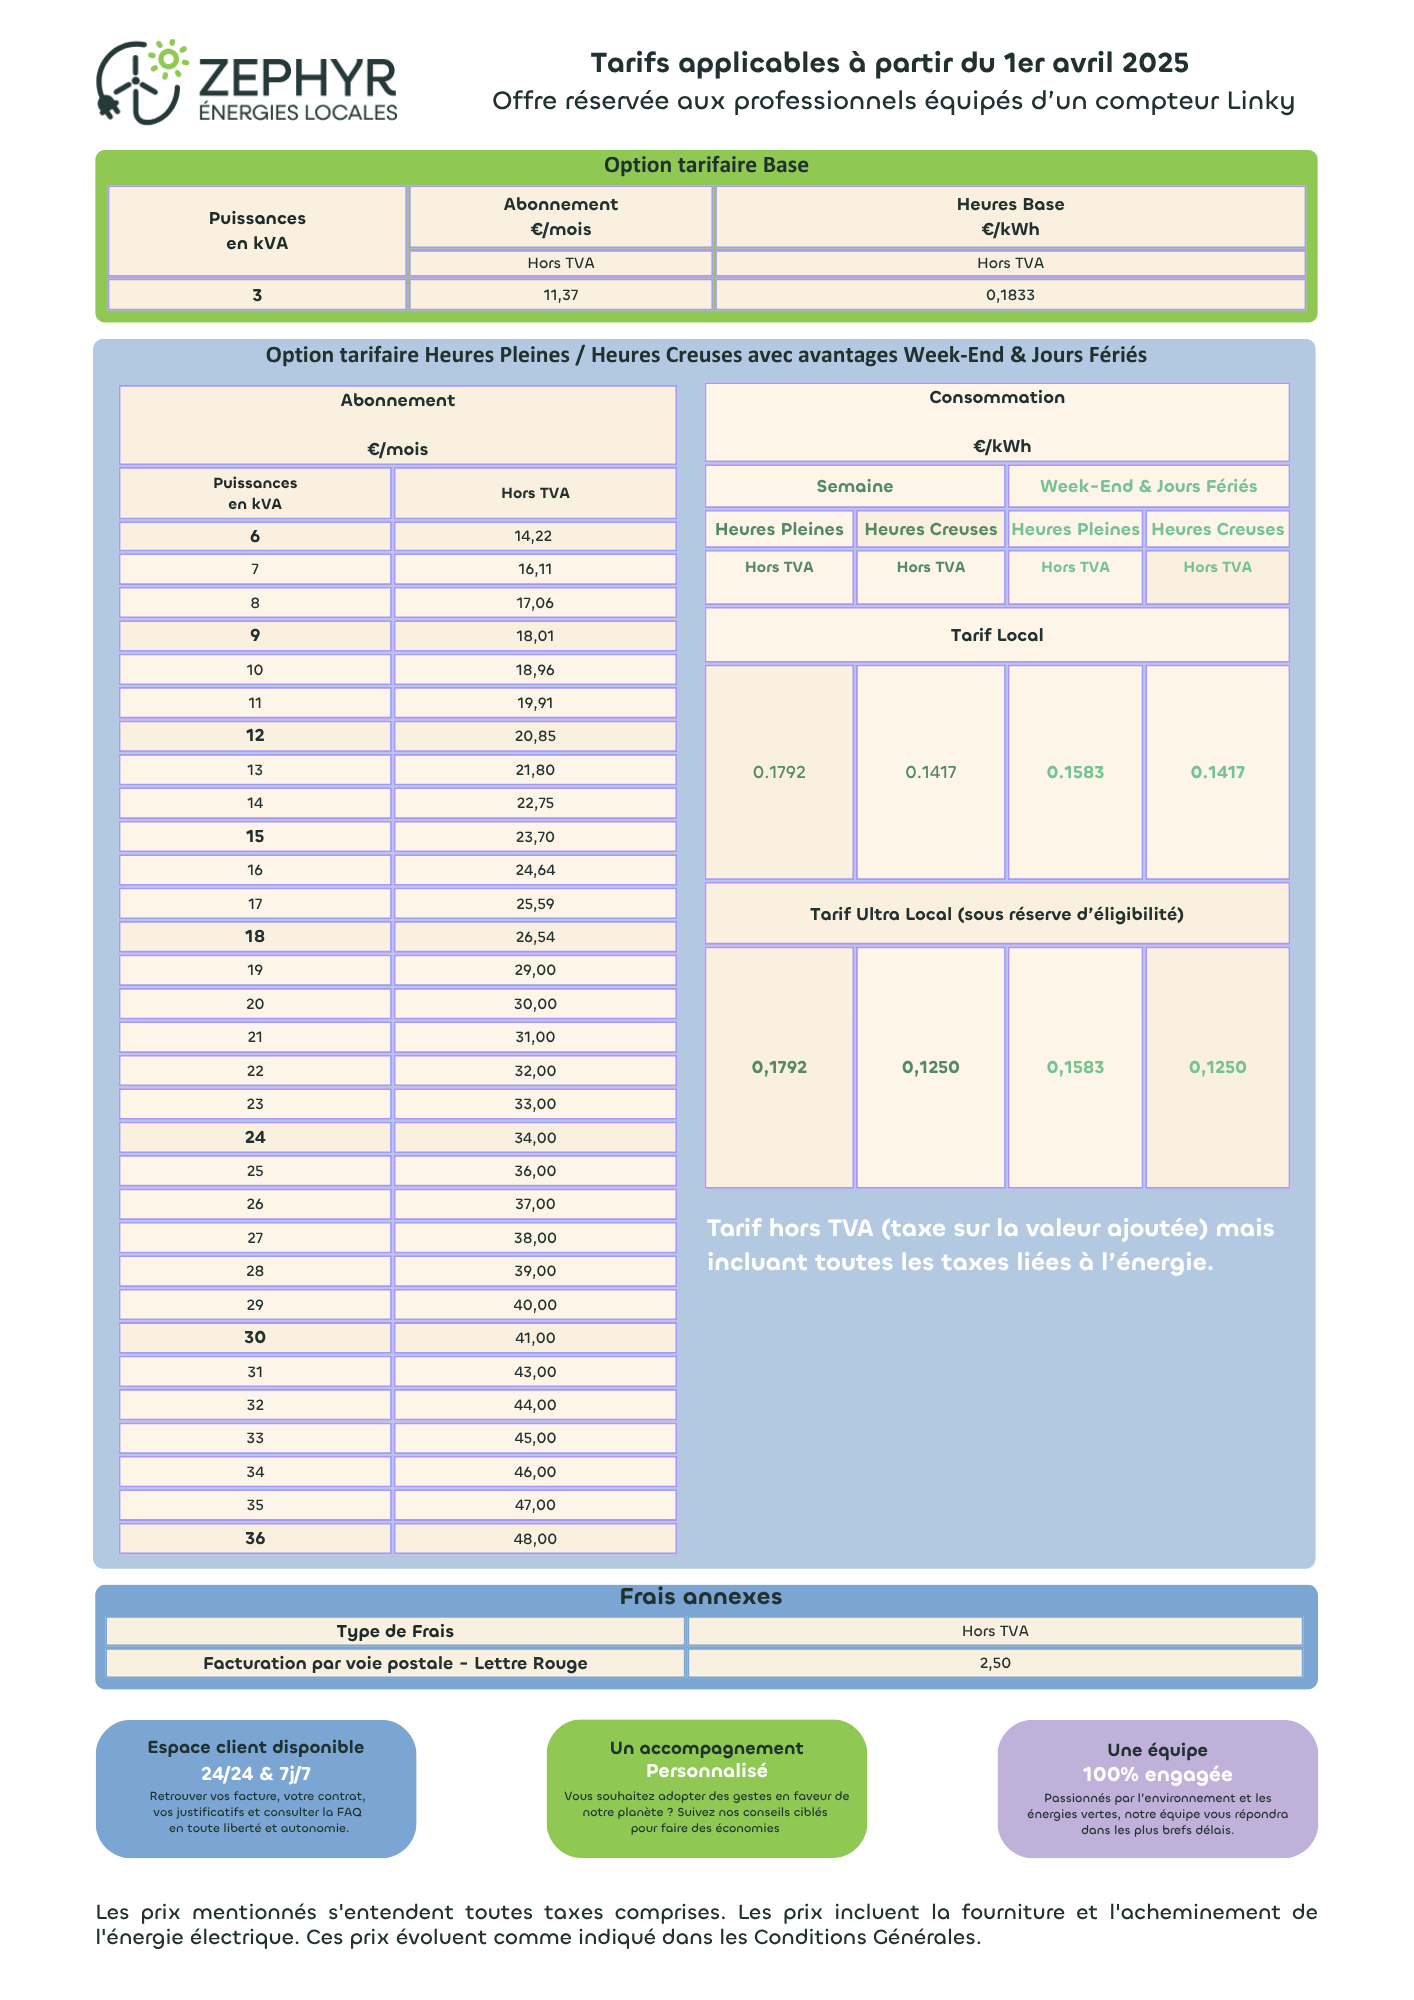Click the 'Week-End & Jours Fériés' header

pyautogui.click(x=1148, y=486)
